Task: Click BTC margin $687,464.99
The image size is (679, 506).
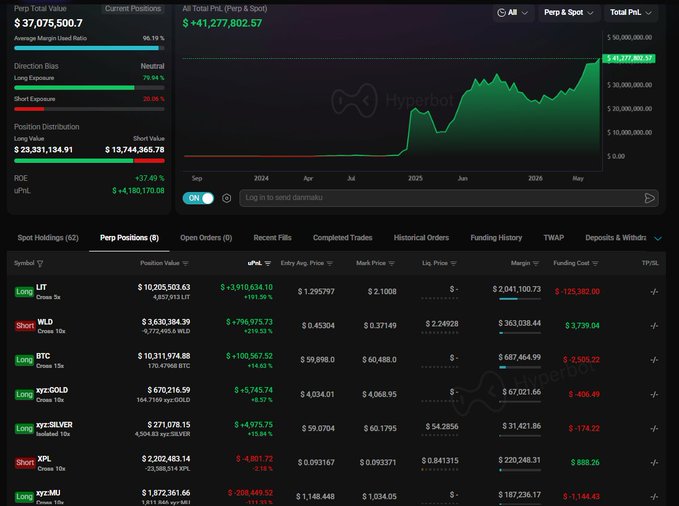Action: 519,357
